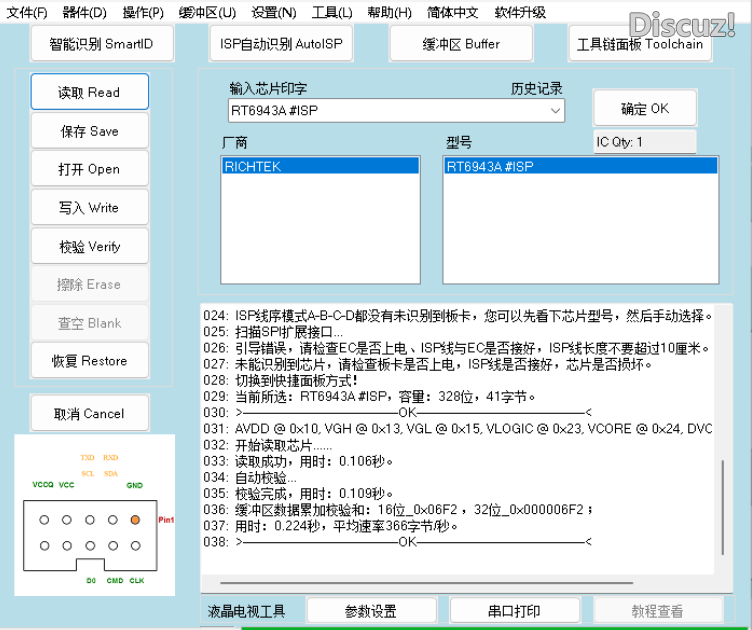Click the 打开 Open button

coord(89,169)
